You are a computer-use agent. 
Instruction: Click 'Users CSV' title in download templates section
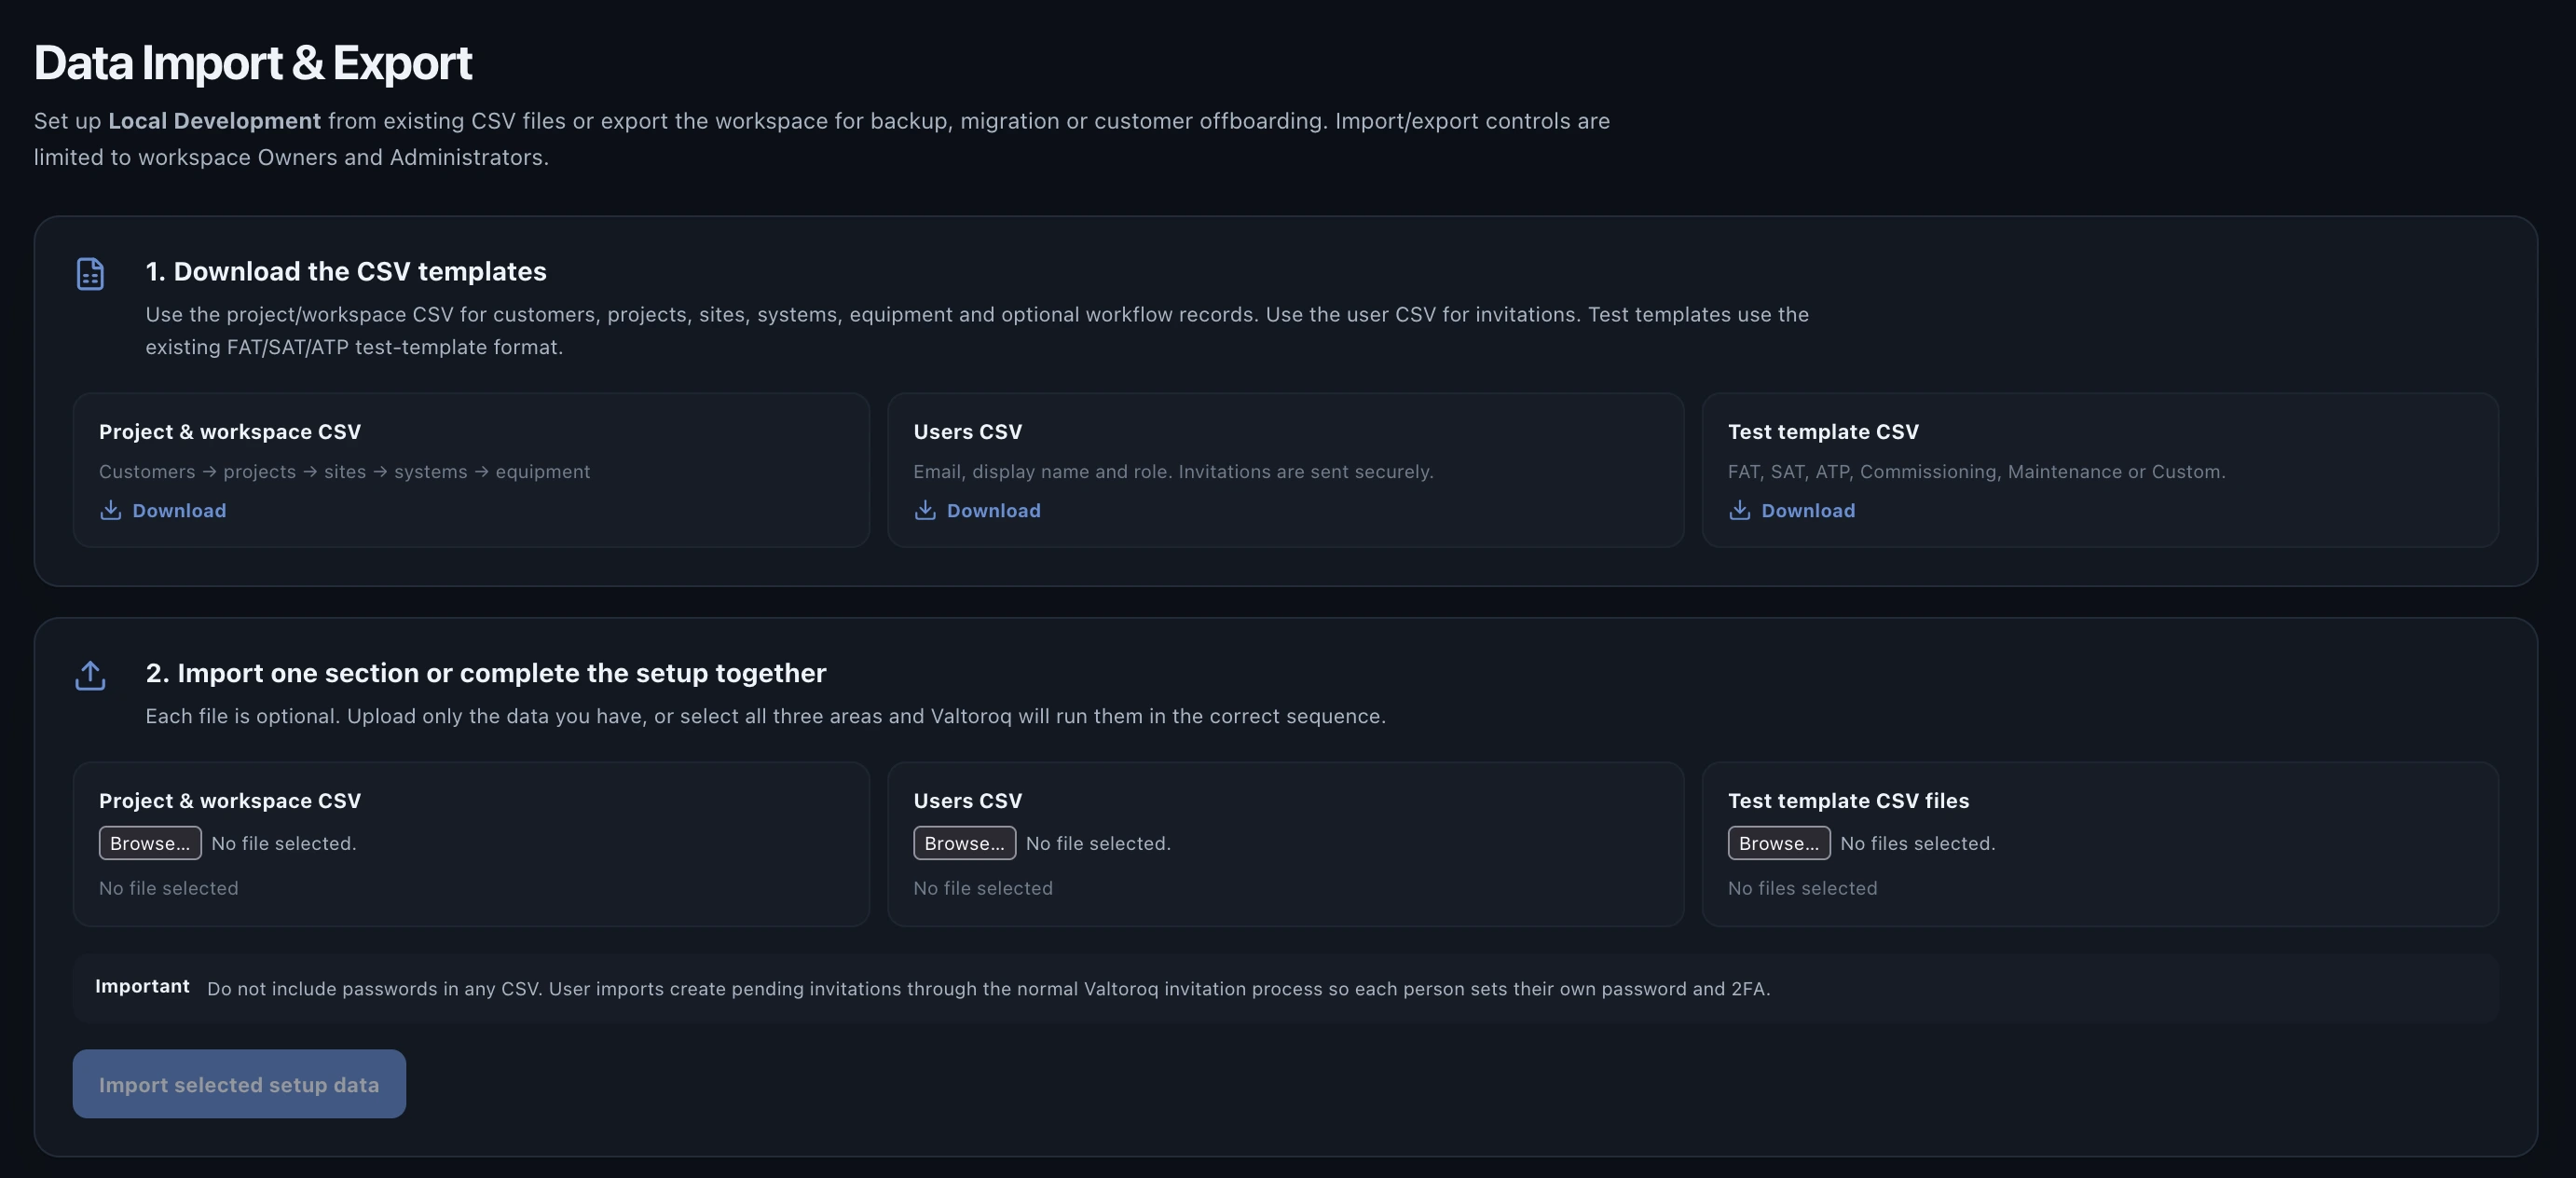click(968, 432)
